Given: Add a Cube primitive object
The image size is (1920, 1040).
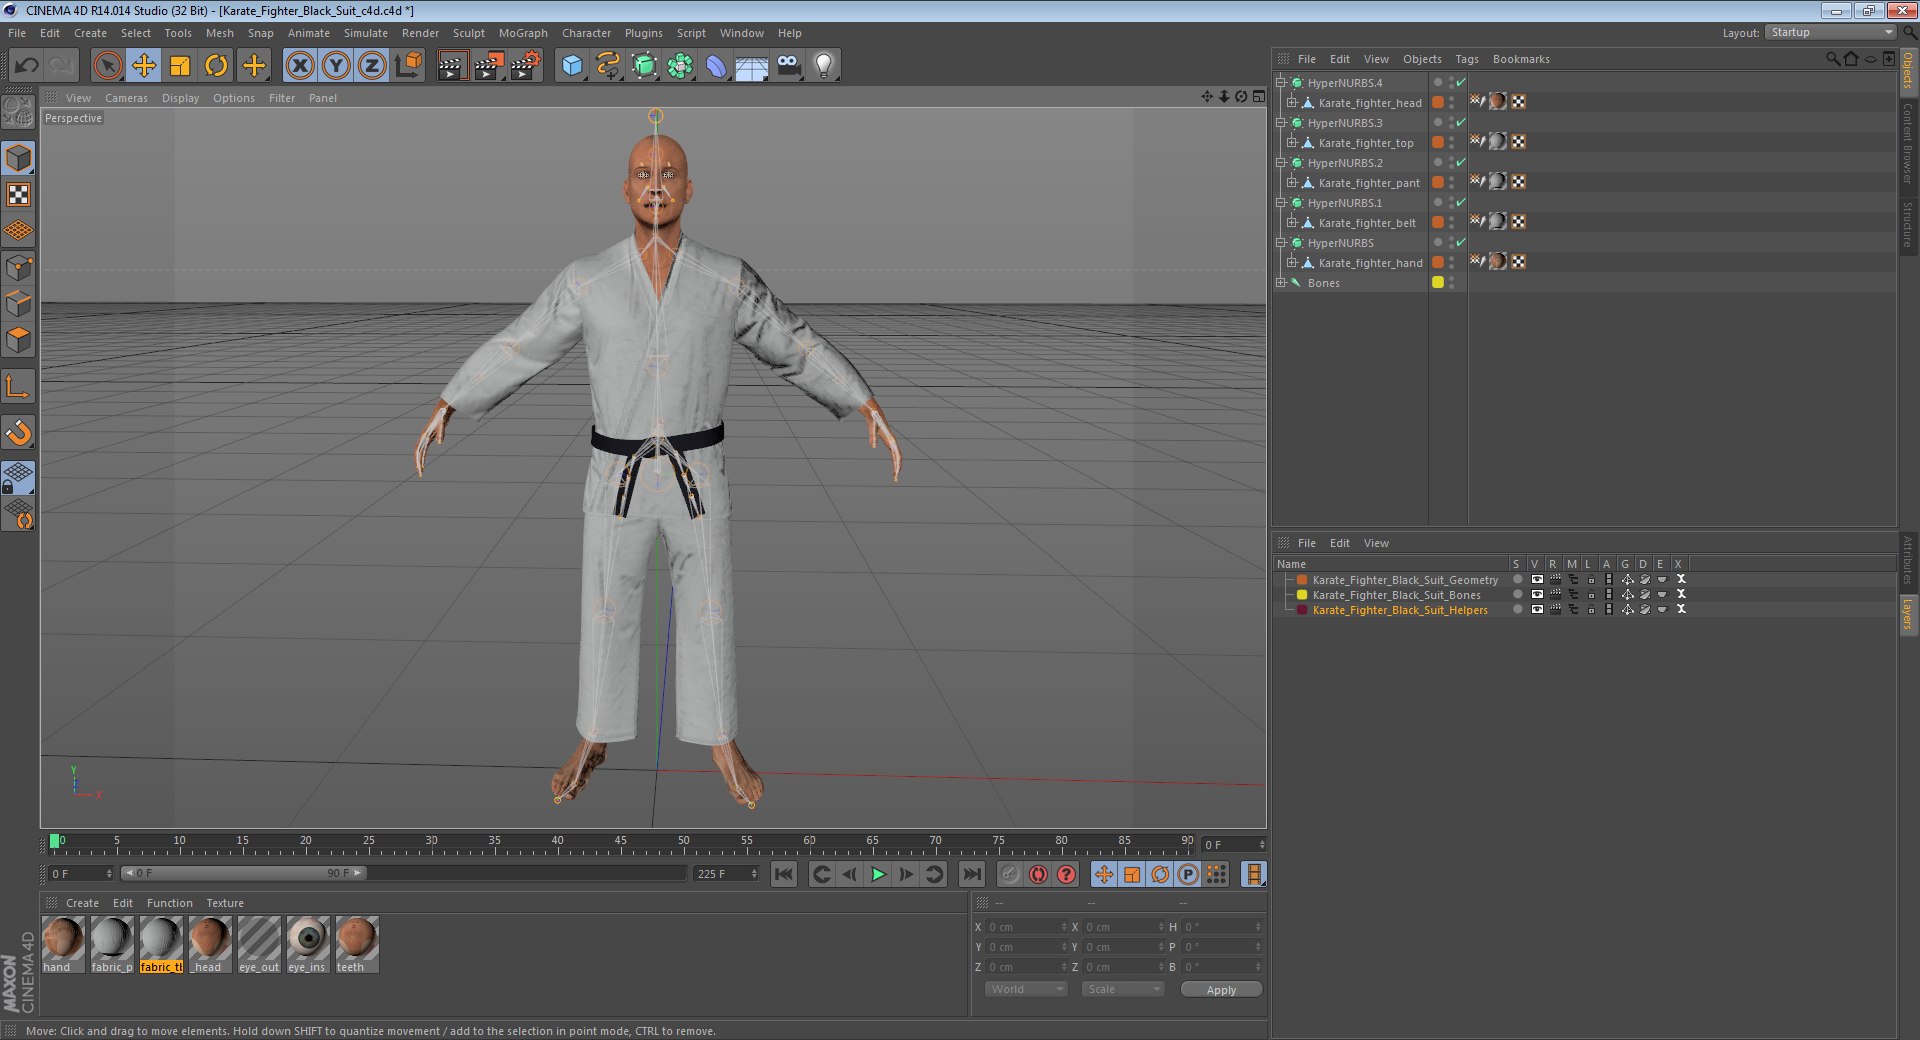Looking at the screenshot, I should [x=572, y=66].
